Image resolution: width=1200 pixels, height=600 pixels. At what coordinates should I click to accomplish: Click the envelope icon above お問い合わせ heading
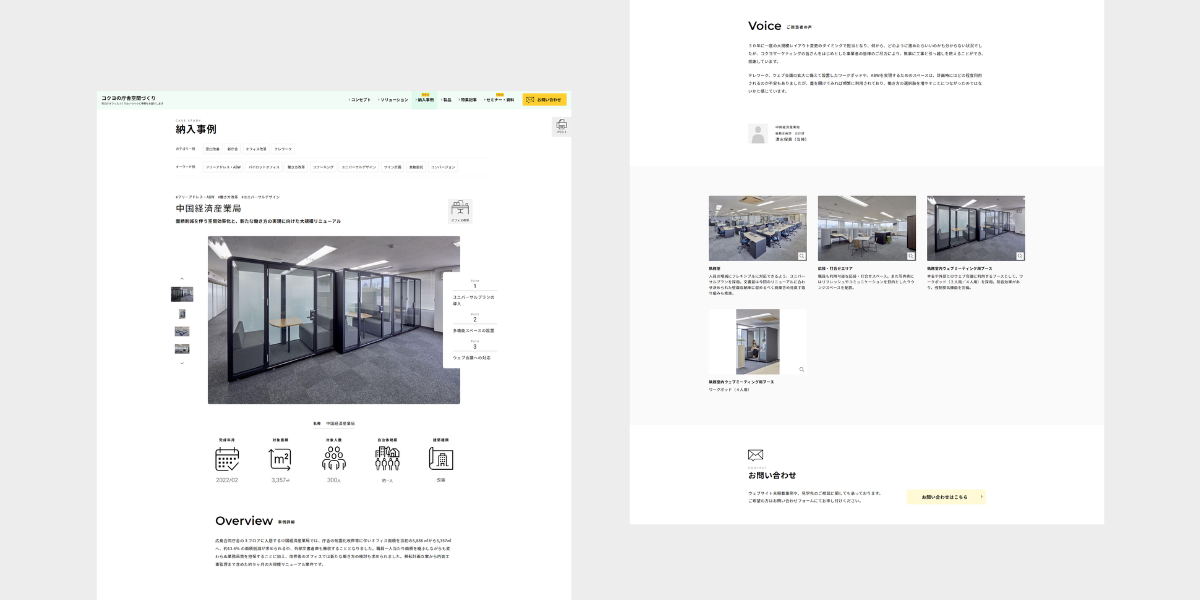(756, 455)
